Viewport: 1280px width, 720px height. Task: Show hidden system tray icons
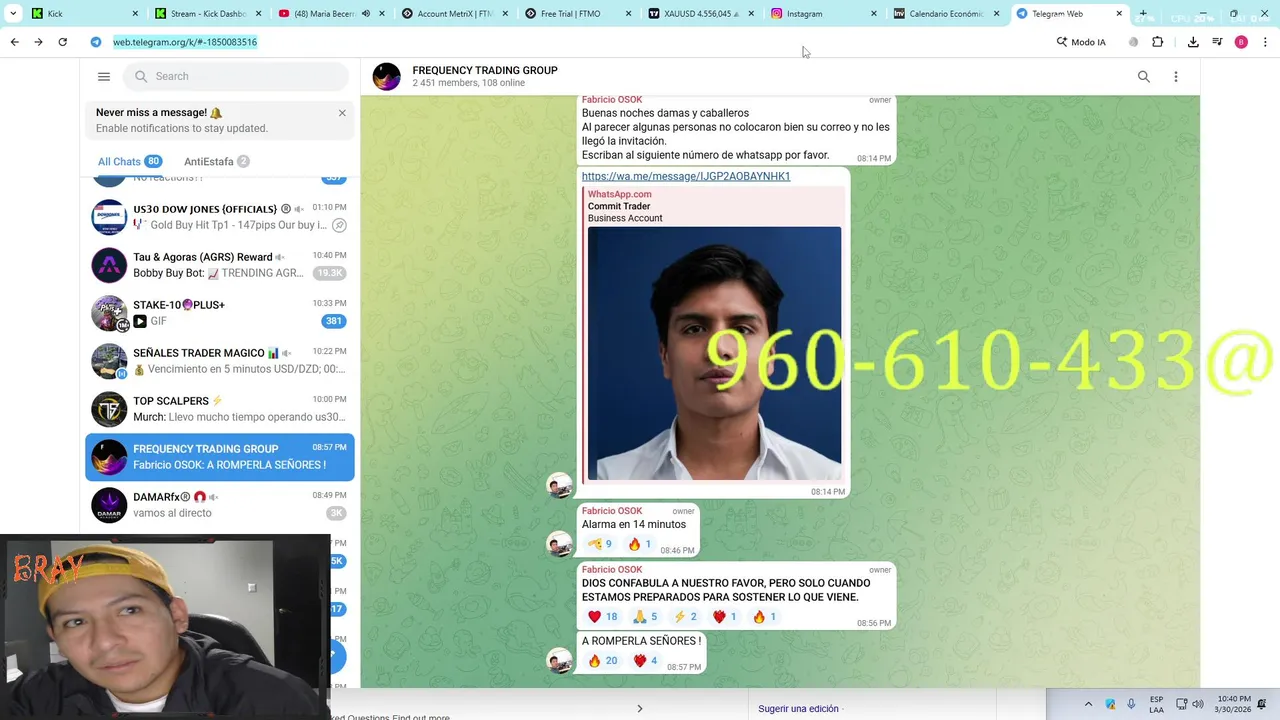pyautogui.click(x=1089, y=704)
